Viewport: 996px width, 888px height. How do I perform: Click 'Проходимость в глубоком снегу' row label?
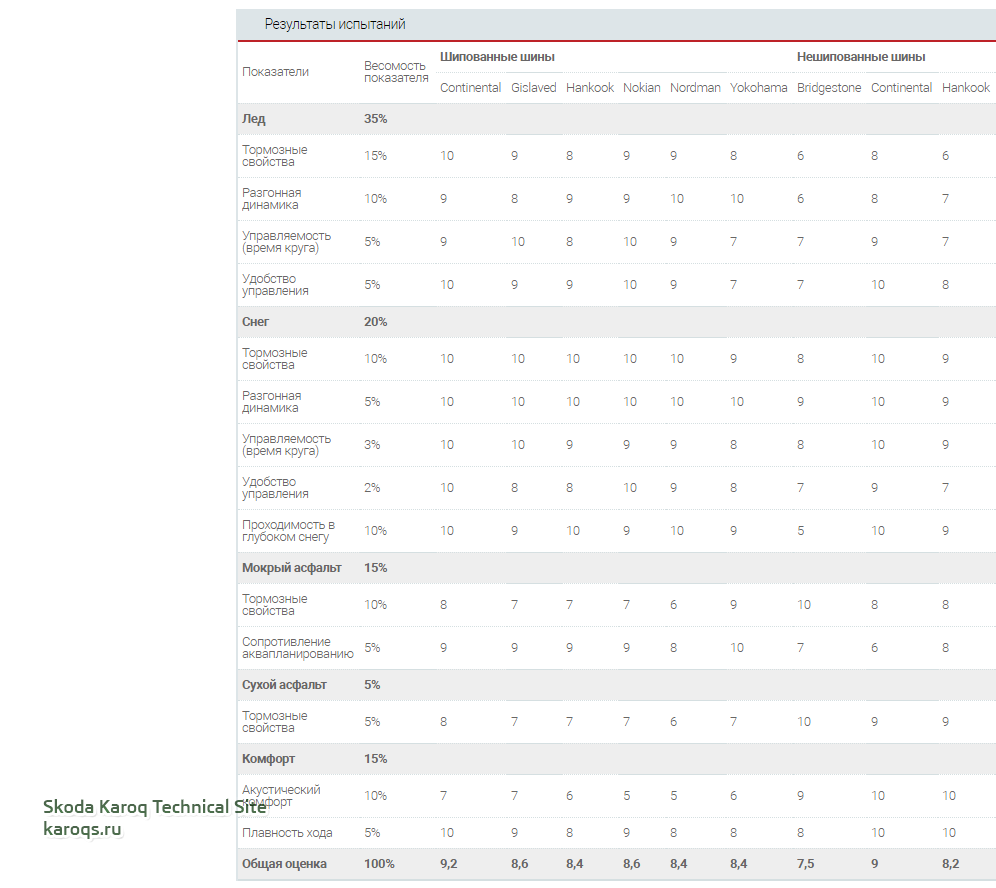tap(288, 531)
